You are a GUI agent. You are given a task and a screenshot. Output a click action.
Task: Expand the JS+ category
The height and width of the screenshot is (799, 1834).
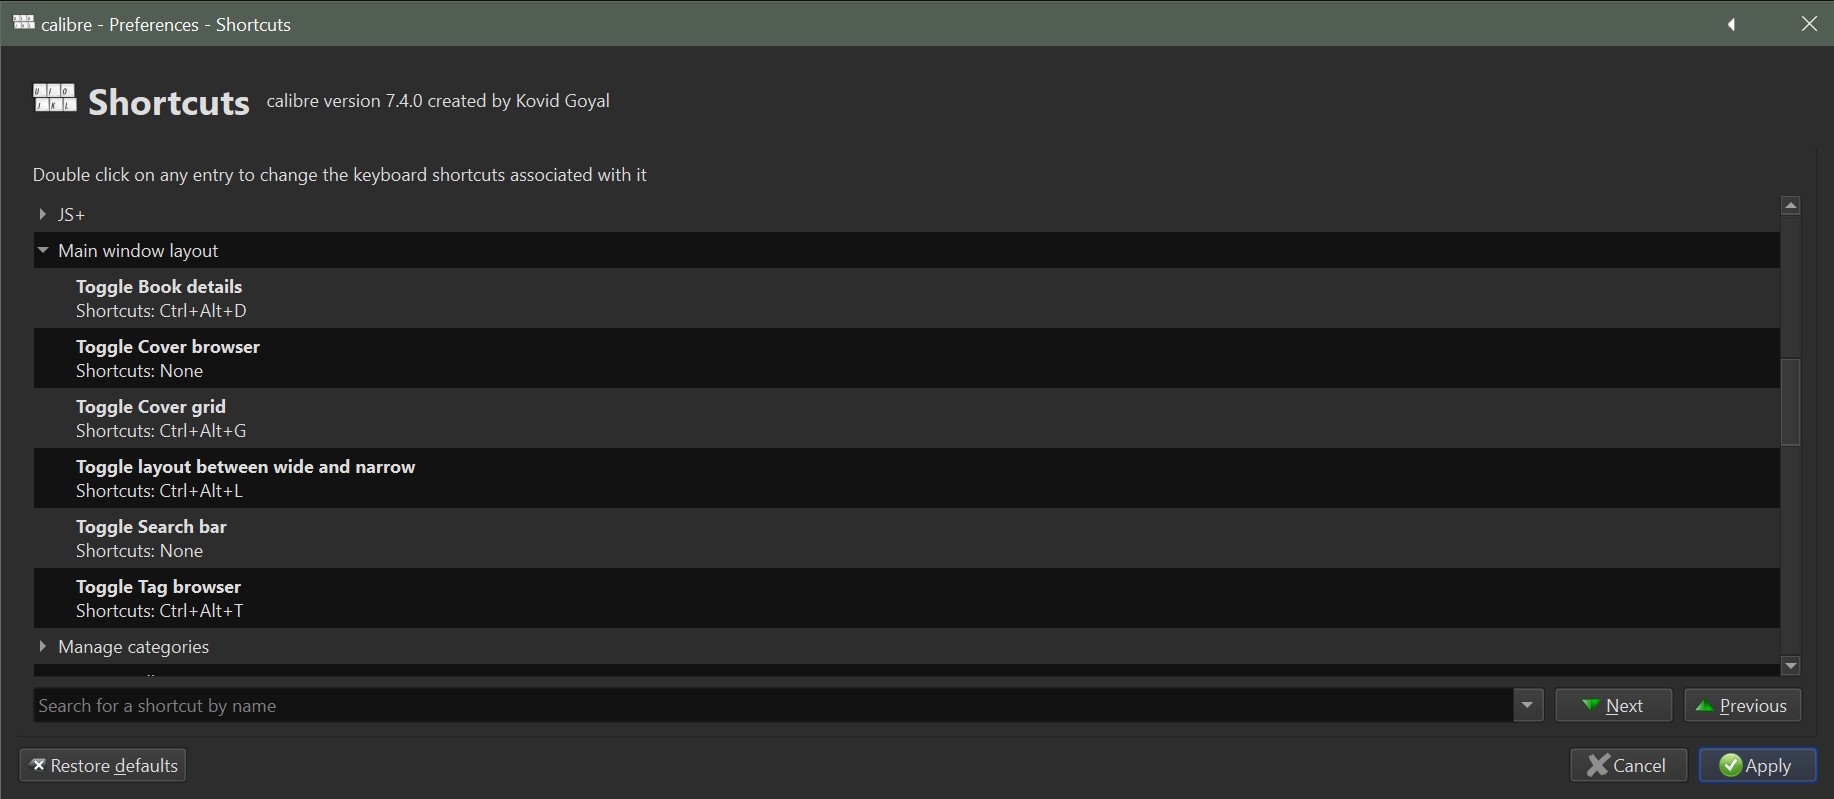(42, 214)
